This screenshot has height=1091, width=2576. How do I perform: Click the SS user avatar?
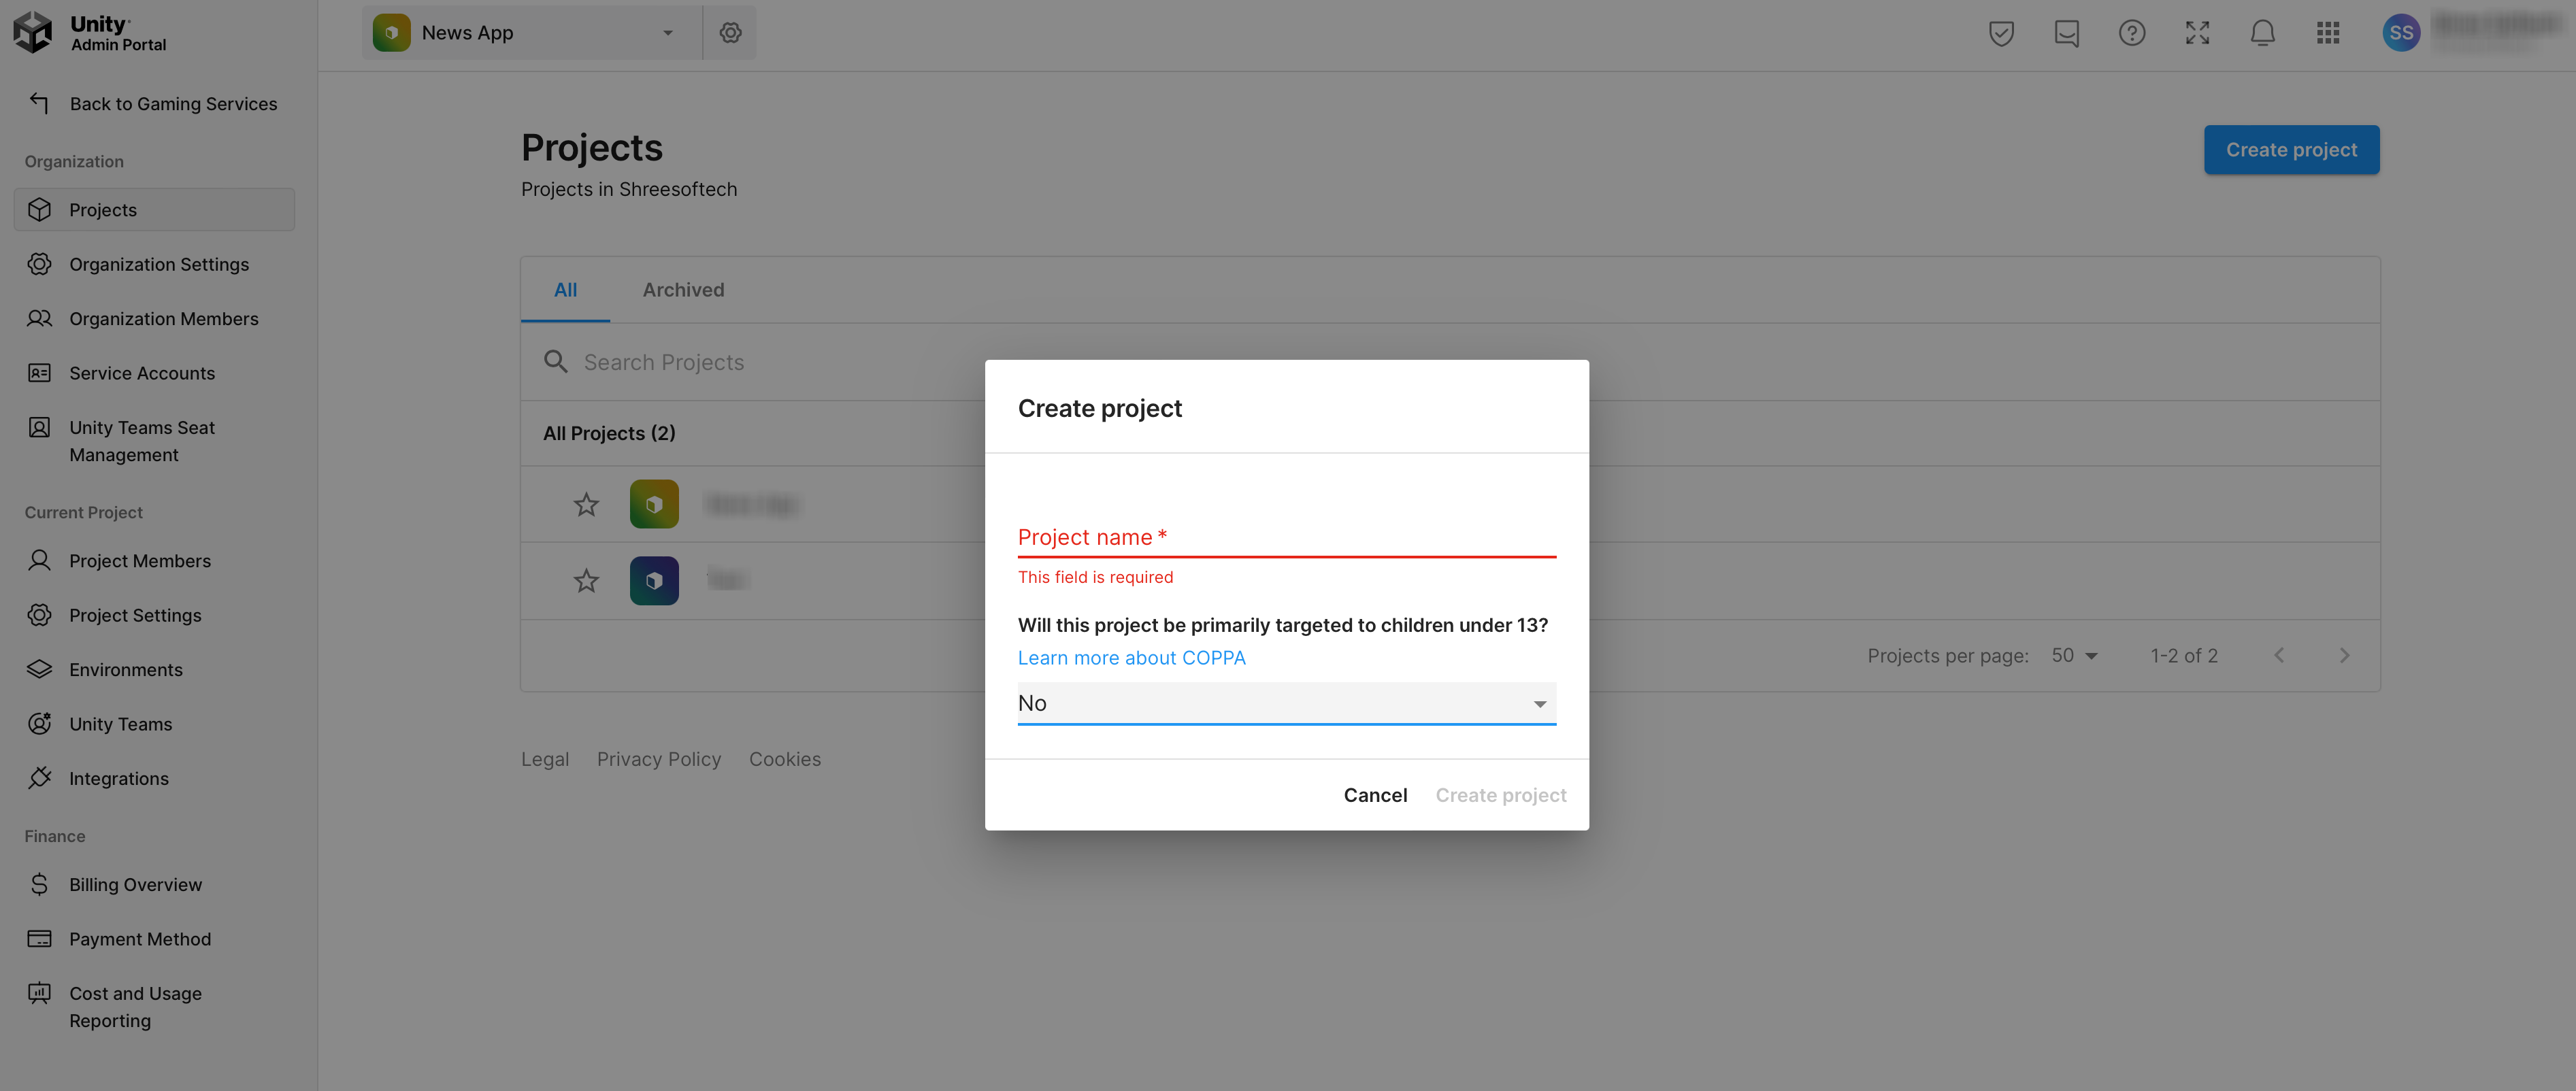[2400, 33]
